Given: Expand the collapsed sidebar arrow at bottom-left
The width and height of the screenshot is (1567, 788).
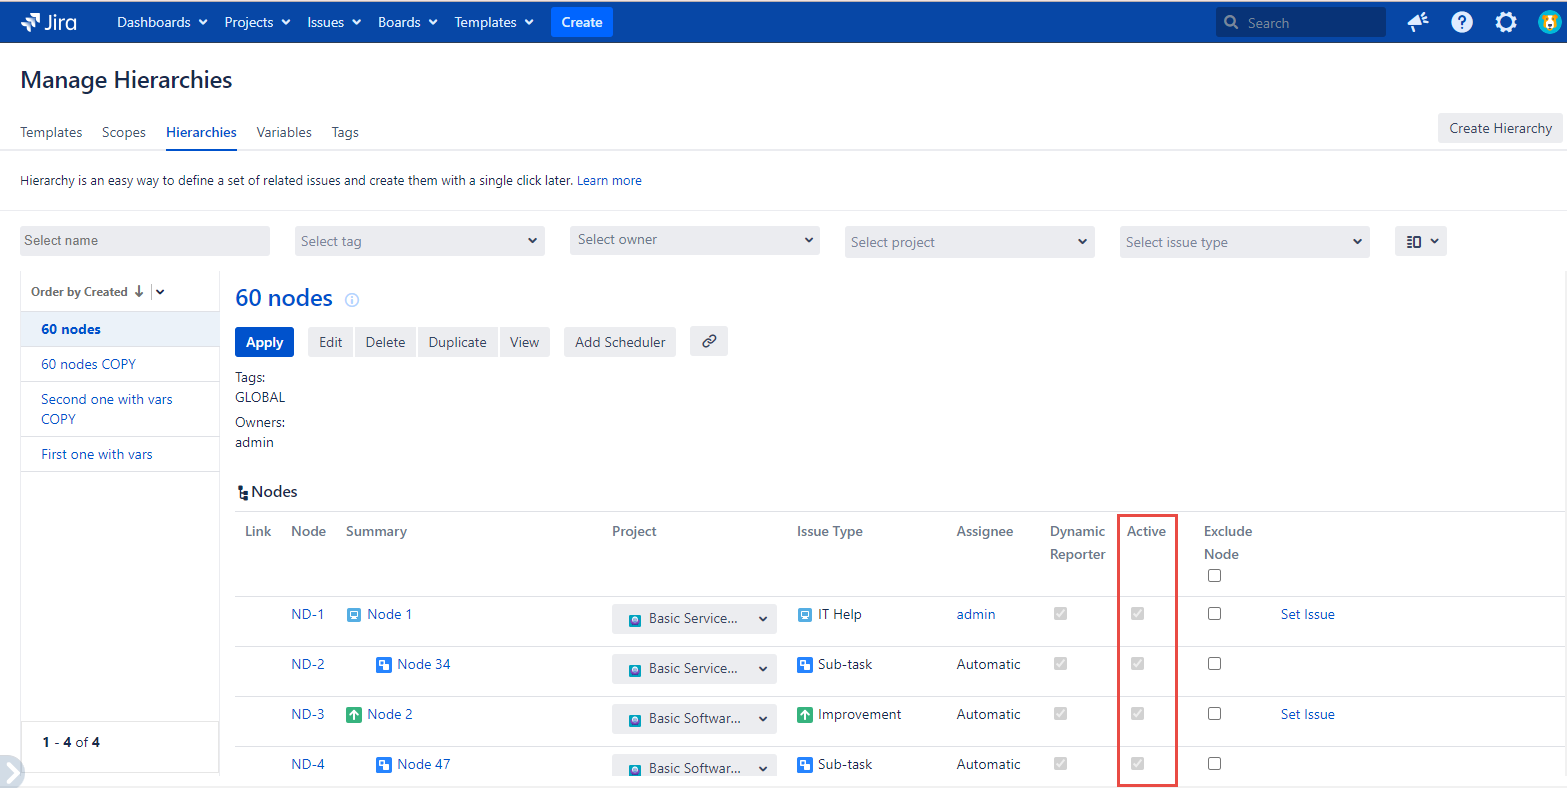Looking at the screenshot, I should click(x=10, y=772).
